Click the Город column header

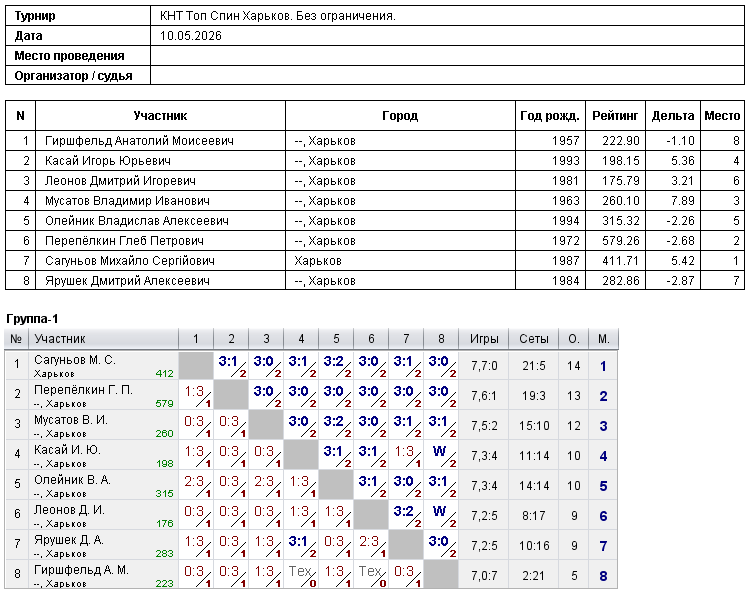[x=400, y=116]
